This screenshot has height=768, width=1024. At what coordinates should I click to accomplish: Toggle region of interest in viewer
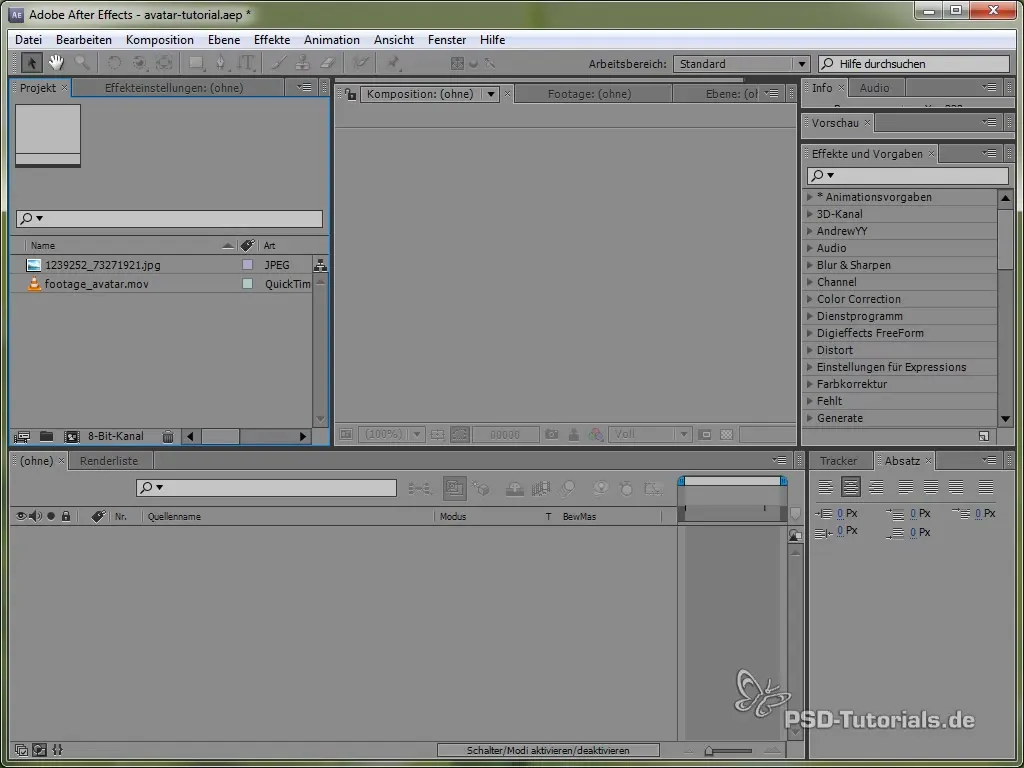click(705, 434)
